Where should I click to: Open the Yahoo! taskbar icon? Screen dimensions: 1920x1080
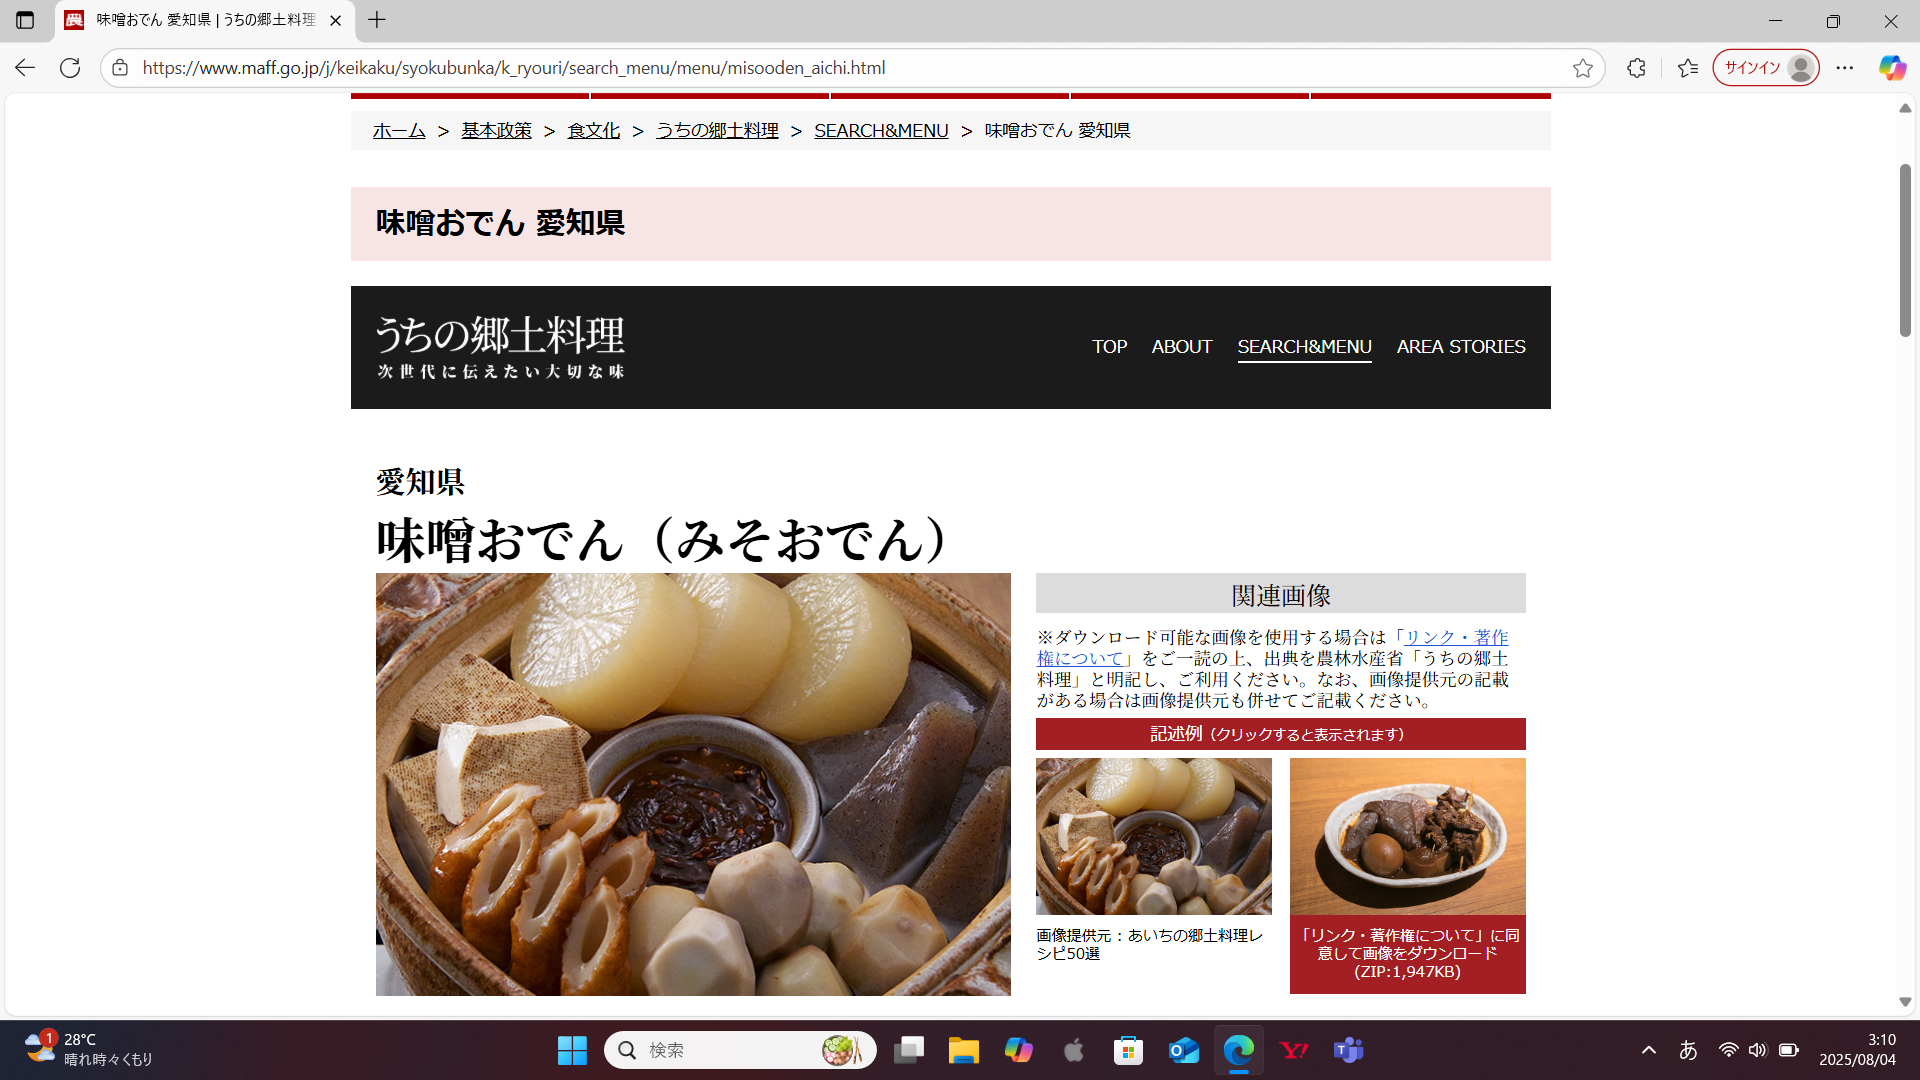(x=1294, y=1050)
